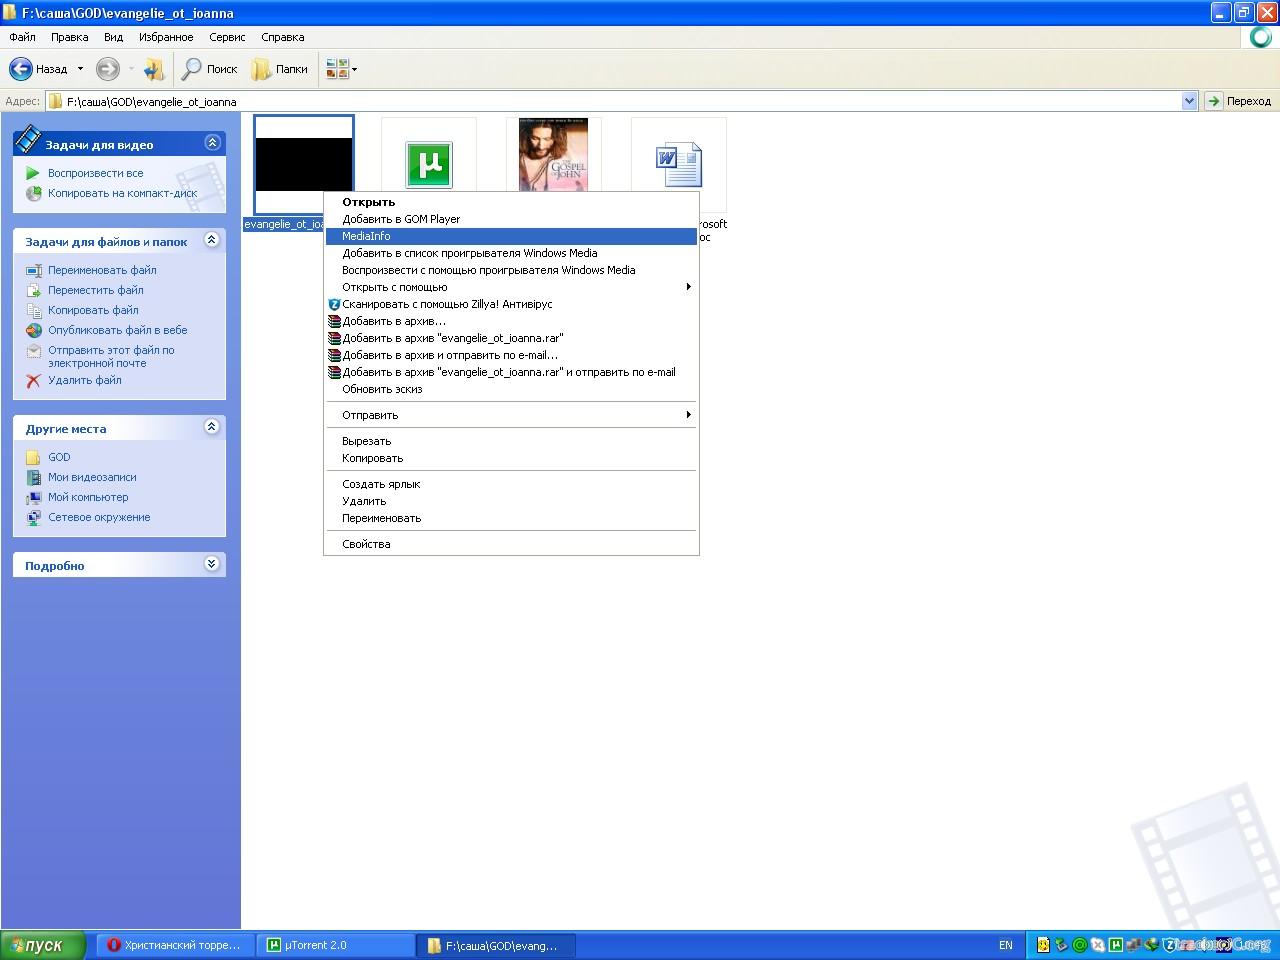Select the Word document file icon
This screenshot has width=1280, height=960.
678,164
